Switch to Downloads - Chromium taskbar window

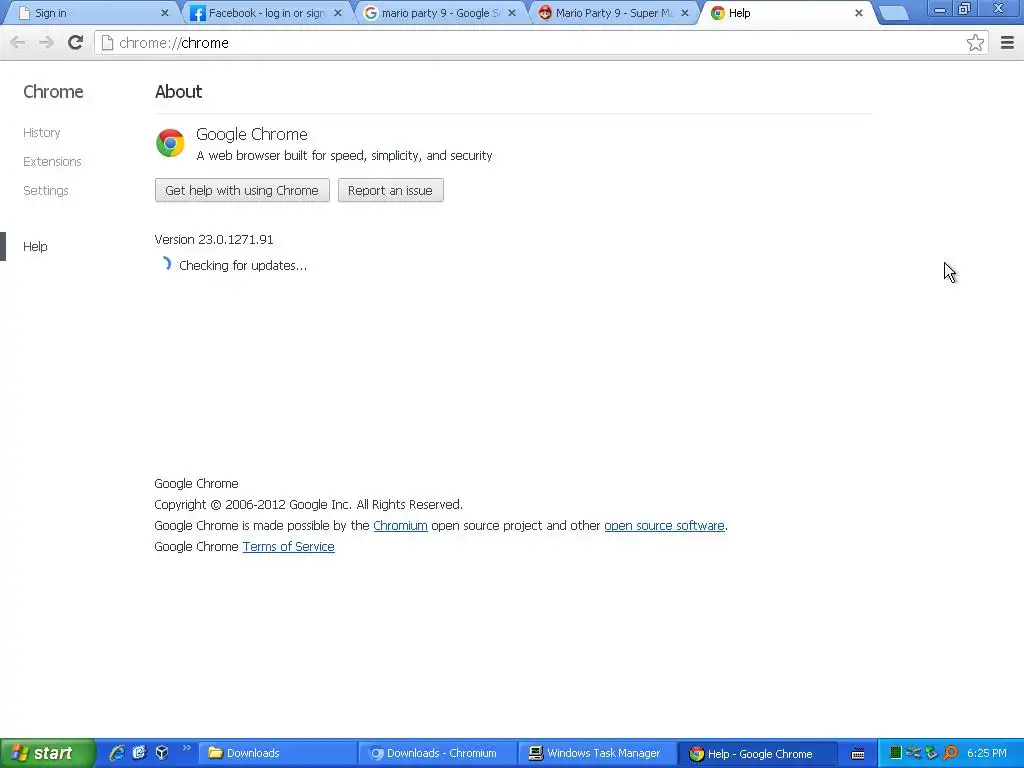tap(438, 754)
